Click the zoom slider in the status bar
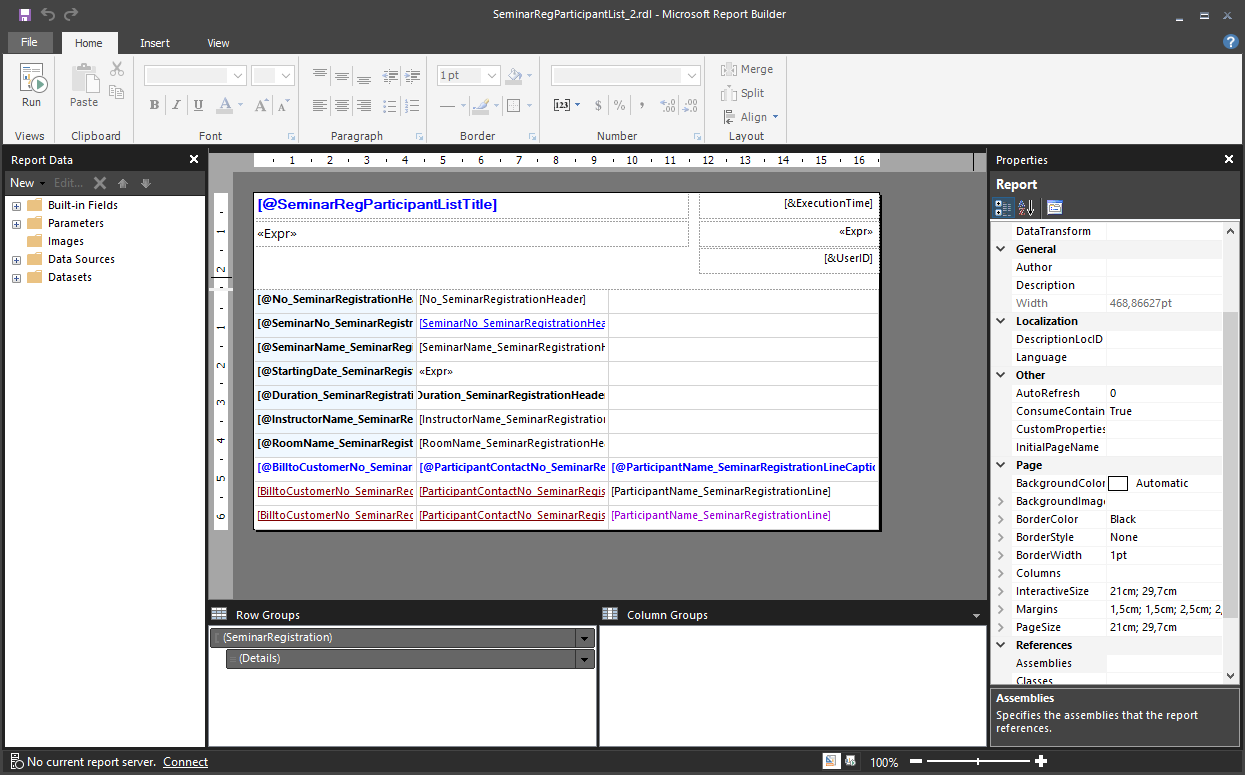This screenshot has width=1245, height=775. pos(977,762)
